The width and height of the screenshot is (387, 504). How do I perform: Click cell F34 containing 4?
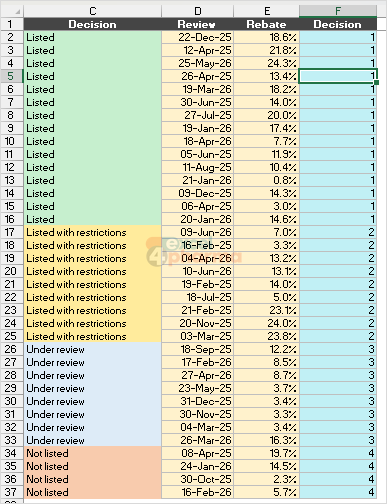[x=338, y=453]
